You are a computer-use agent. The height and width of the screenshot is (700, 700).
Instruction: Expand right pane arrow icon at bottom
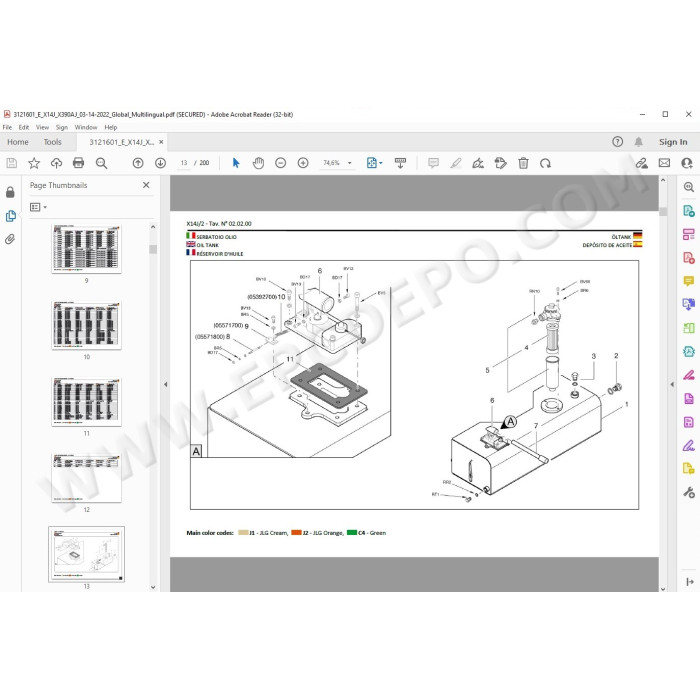click(690, 582)
